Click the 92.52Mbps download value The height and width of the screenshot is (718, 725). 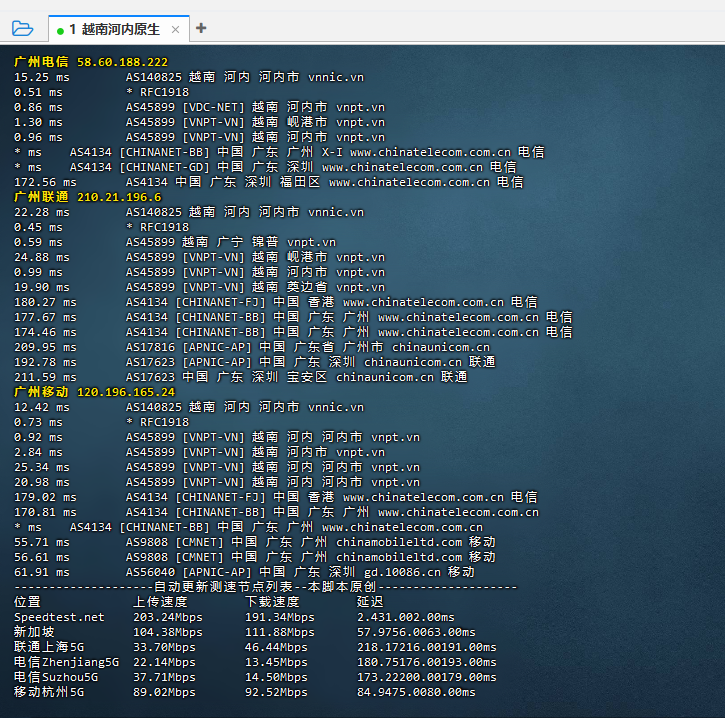(276, 692)
